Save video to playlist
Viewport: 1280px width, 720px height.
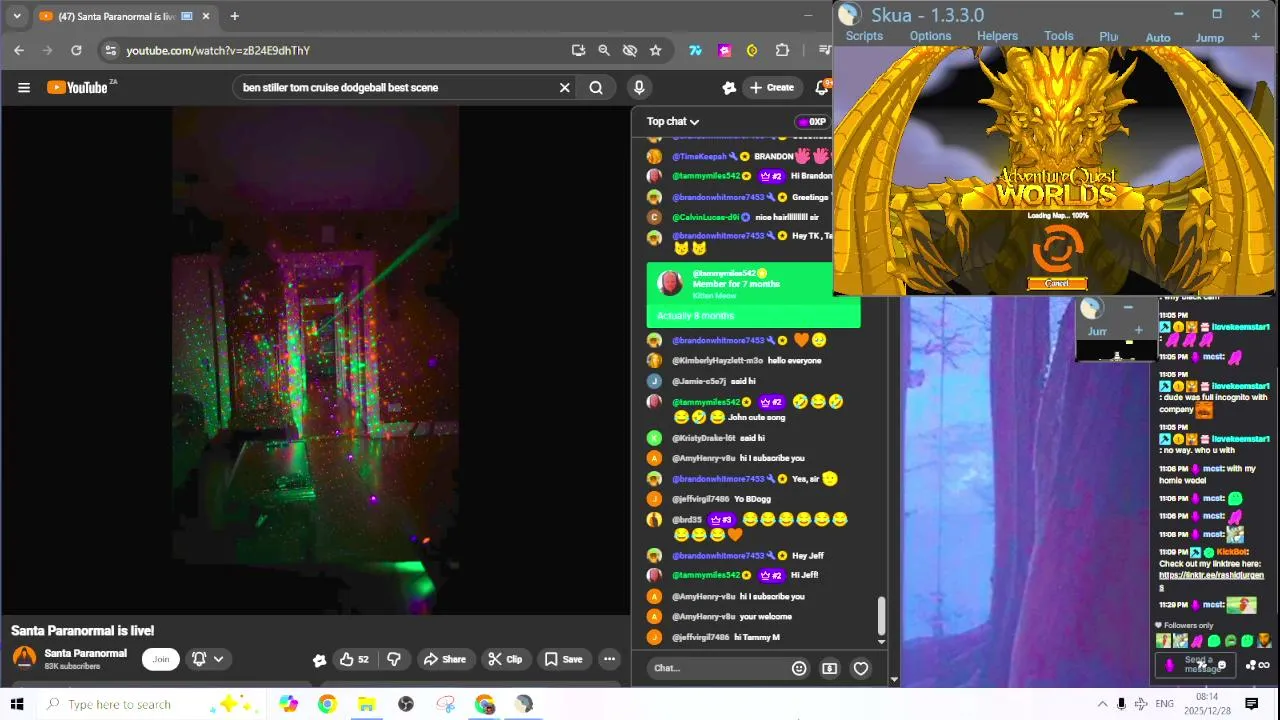tap(563, 659)
